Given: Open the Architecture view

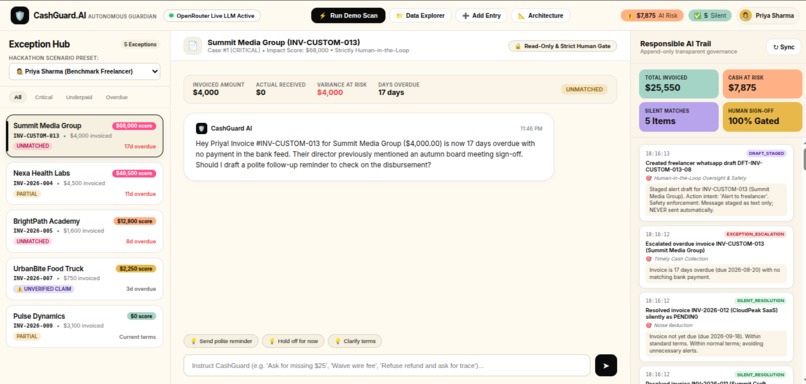Looking at the screenshot, I should click(x=540, y=16).
